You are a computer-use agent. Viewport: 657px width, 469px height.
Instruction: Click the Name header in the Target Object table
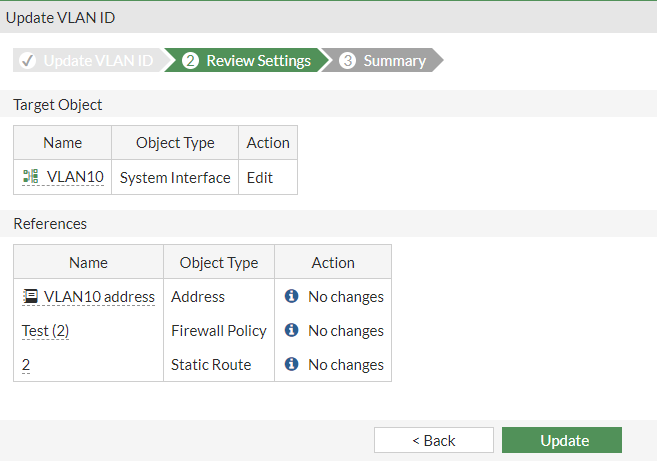click(63, 142)
